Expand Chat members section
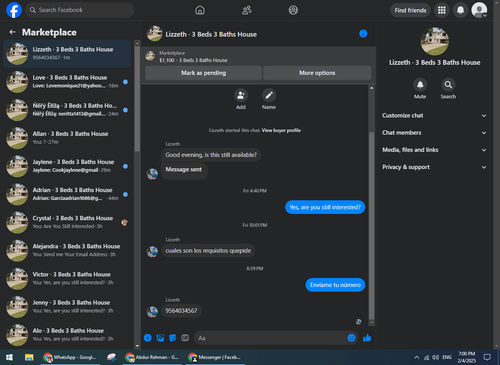500x365 pixels. click(434, 133)
